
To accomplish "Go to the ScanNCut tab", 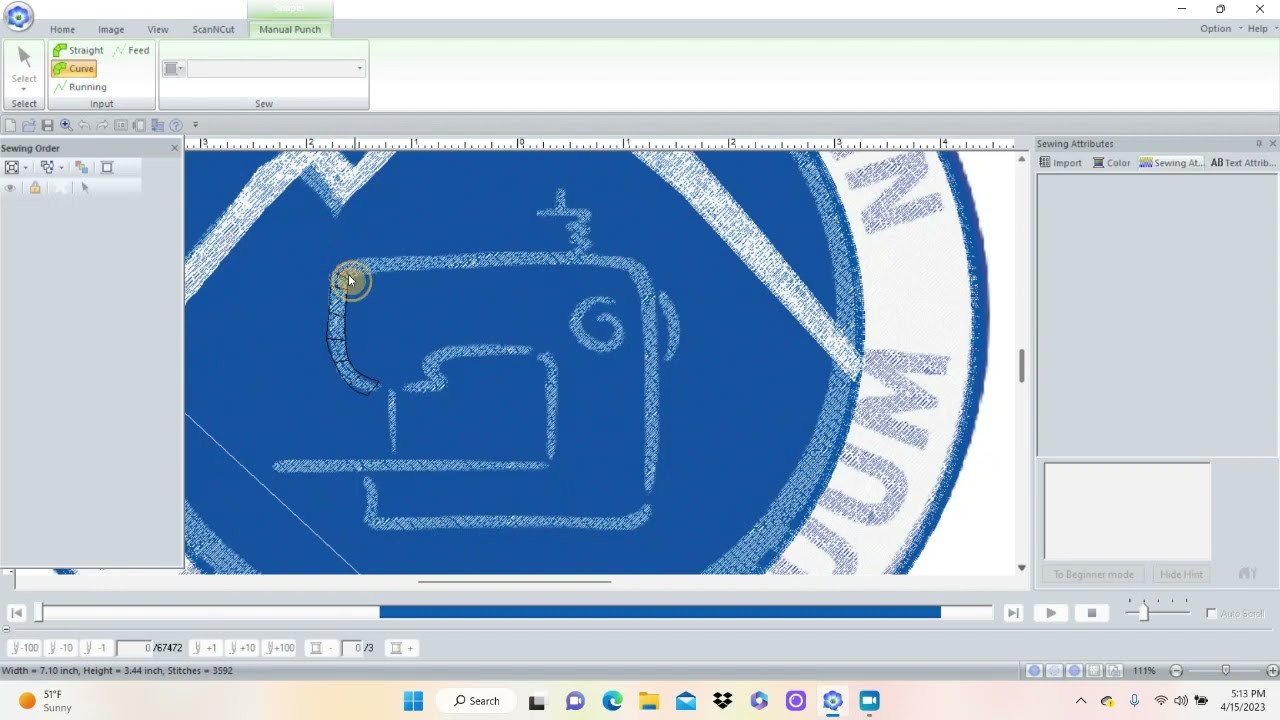I will [213, 29].
